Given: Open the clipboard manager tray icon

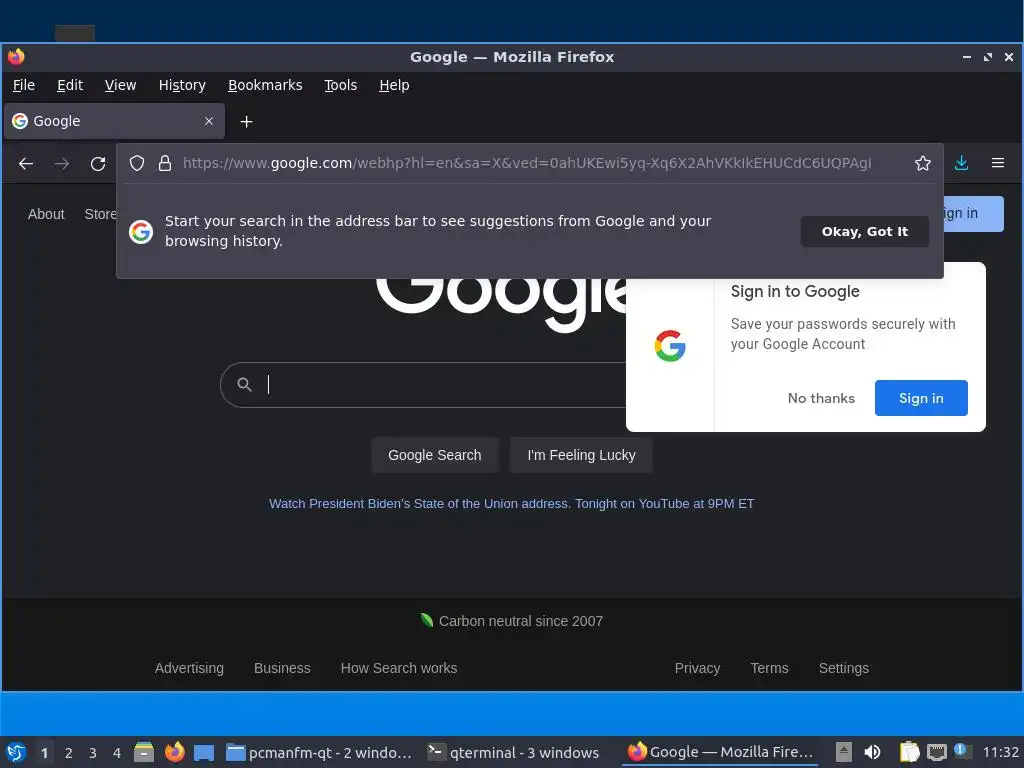Looking at the screenshot, I should pos(909,752).
